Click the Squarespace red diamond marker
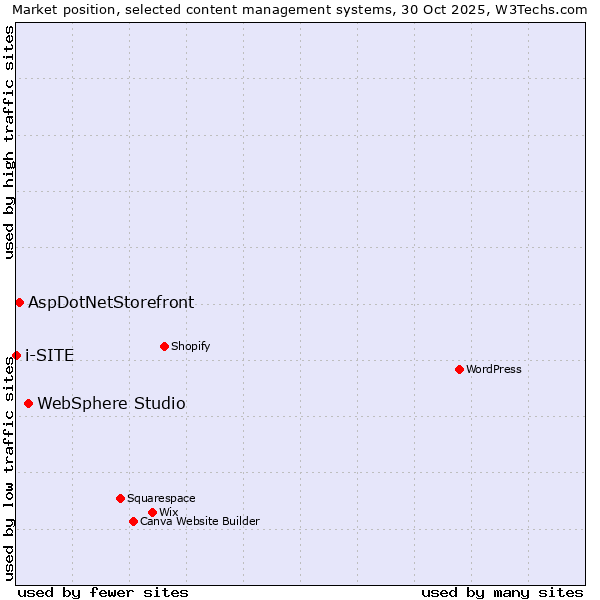600x600 pixels. [120, 498]
